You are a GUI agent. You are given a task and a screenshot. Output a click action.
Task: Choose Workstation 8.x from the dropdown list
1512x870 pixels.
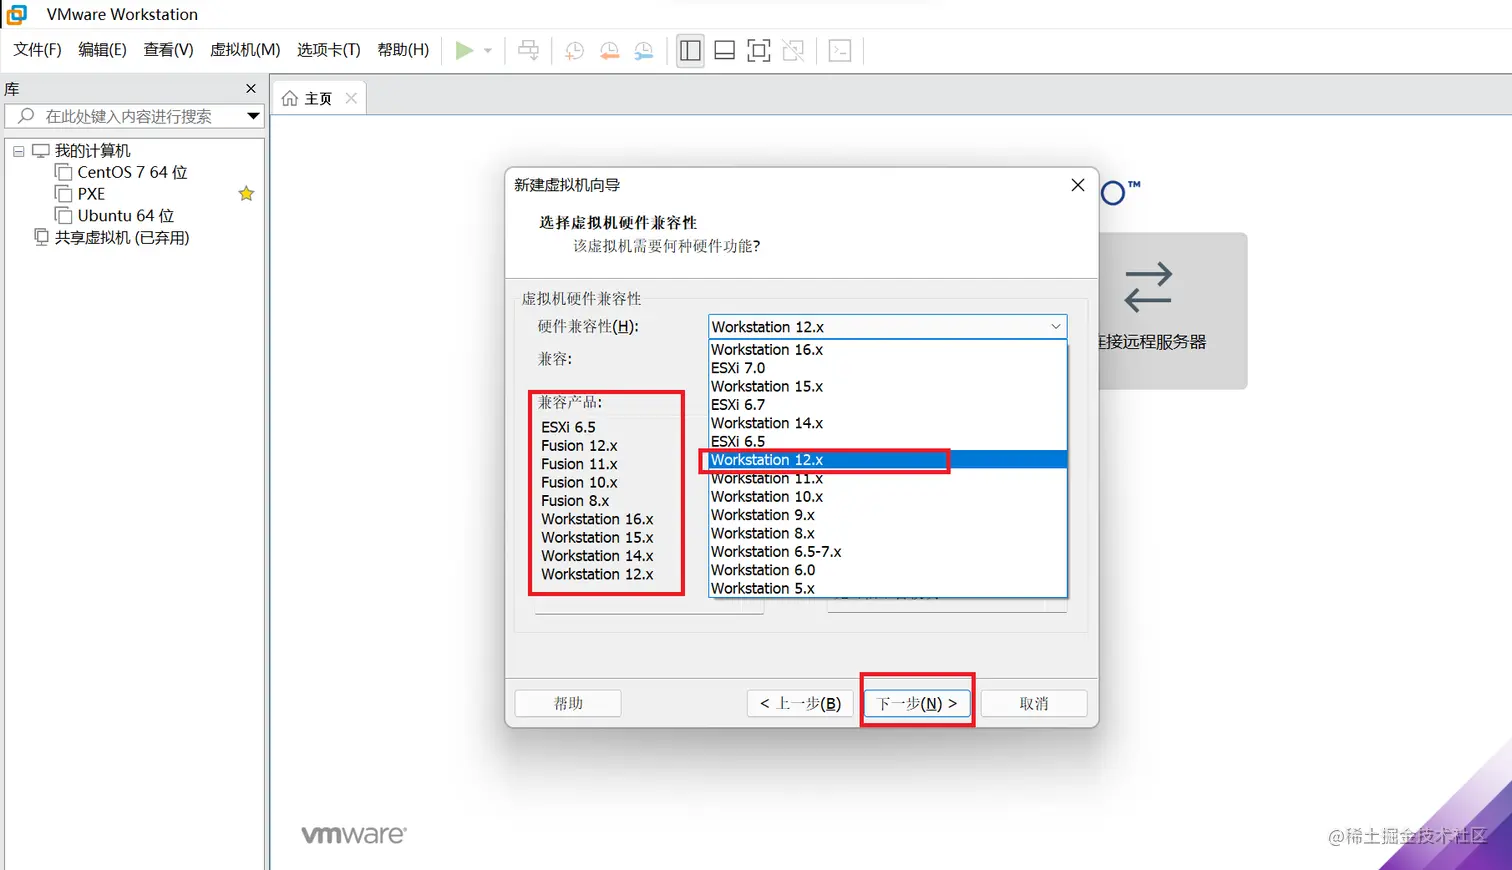[888, 533]
